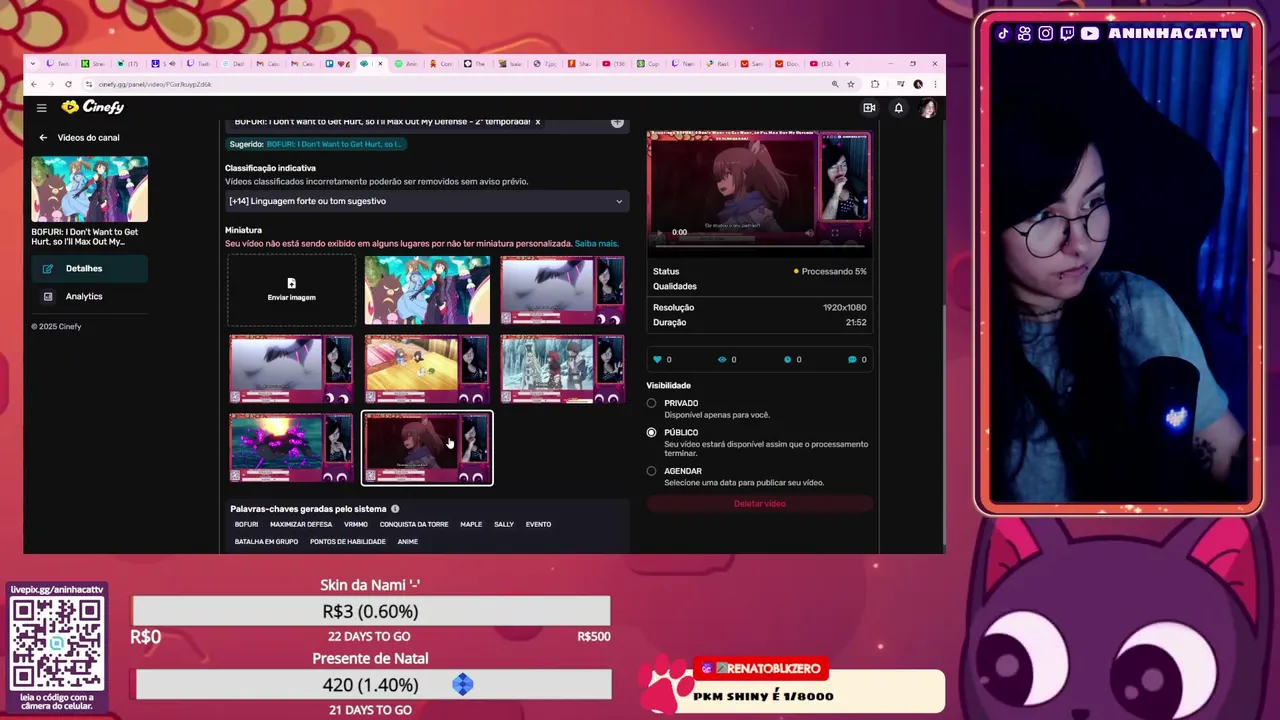Screen dimensions: 1280x720
Task: Select the purple explosion thumbnail
Action: [291, 448]
